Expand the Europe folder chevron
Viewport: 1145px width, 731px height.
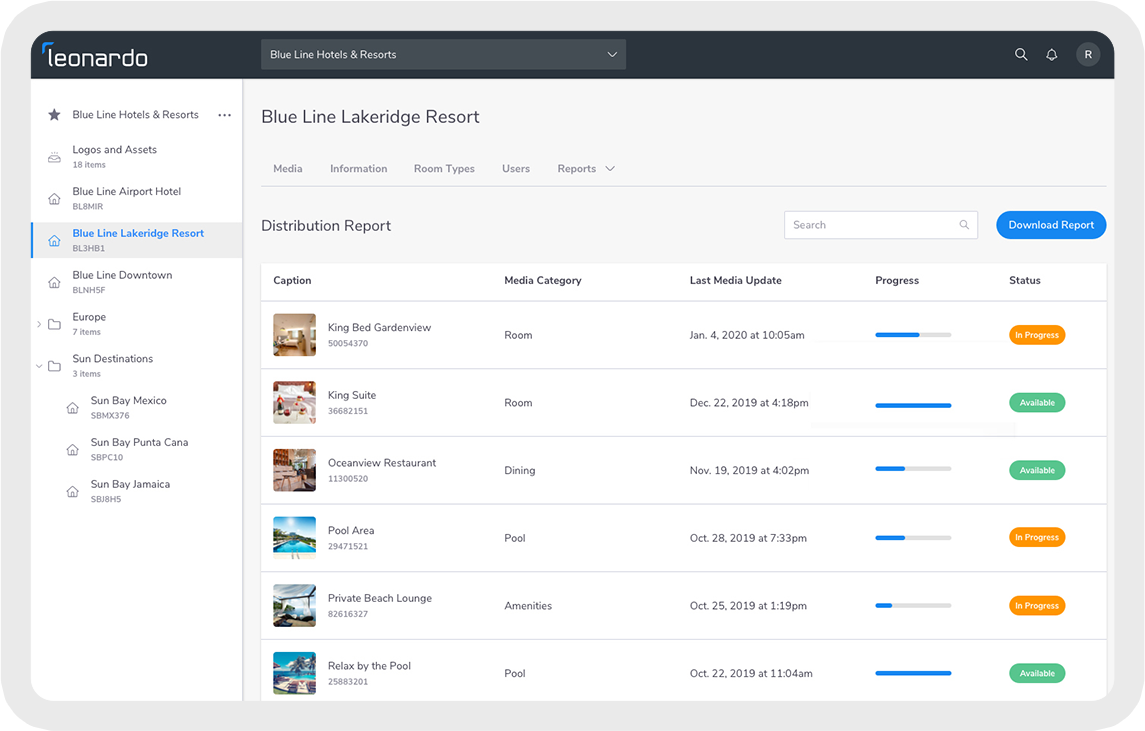[x=39, y=324]
